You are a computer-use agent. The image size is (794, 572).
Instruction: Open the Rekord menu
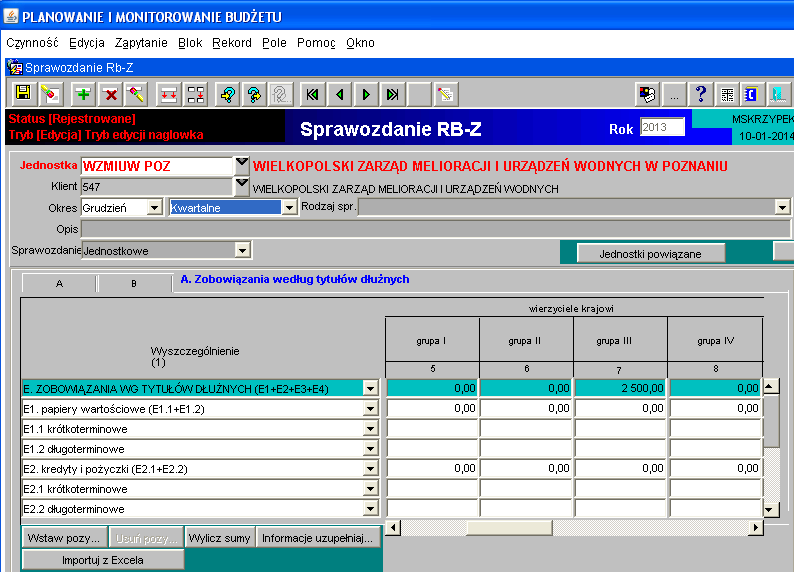coord(232,43)
